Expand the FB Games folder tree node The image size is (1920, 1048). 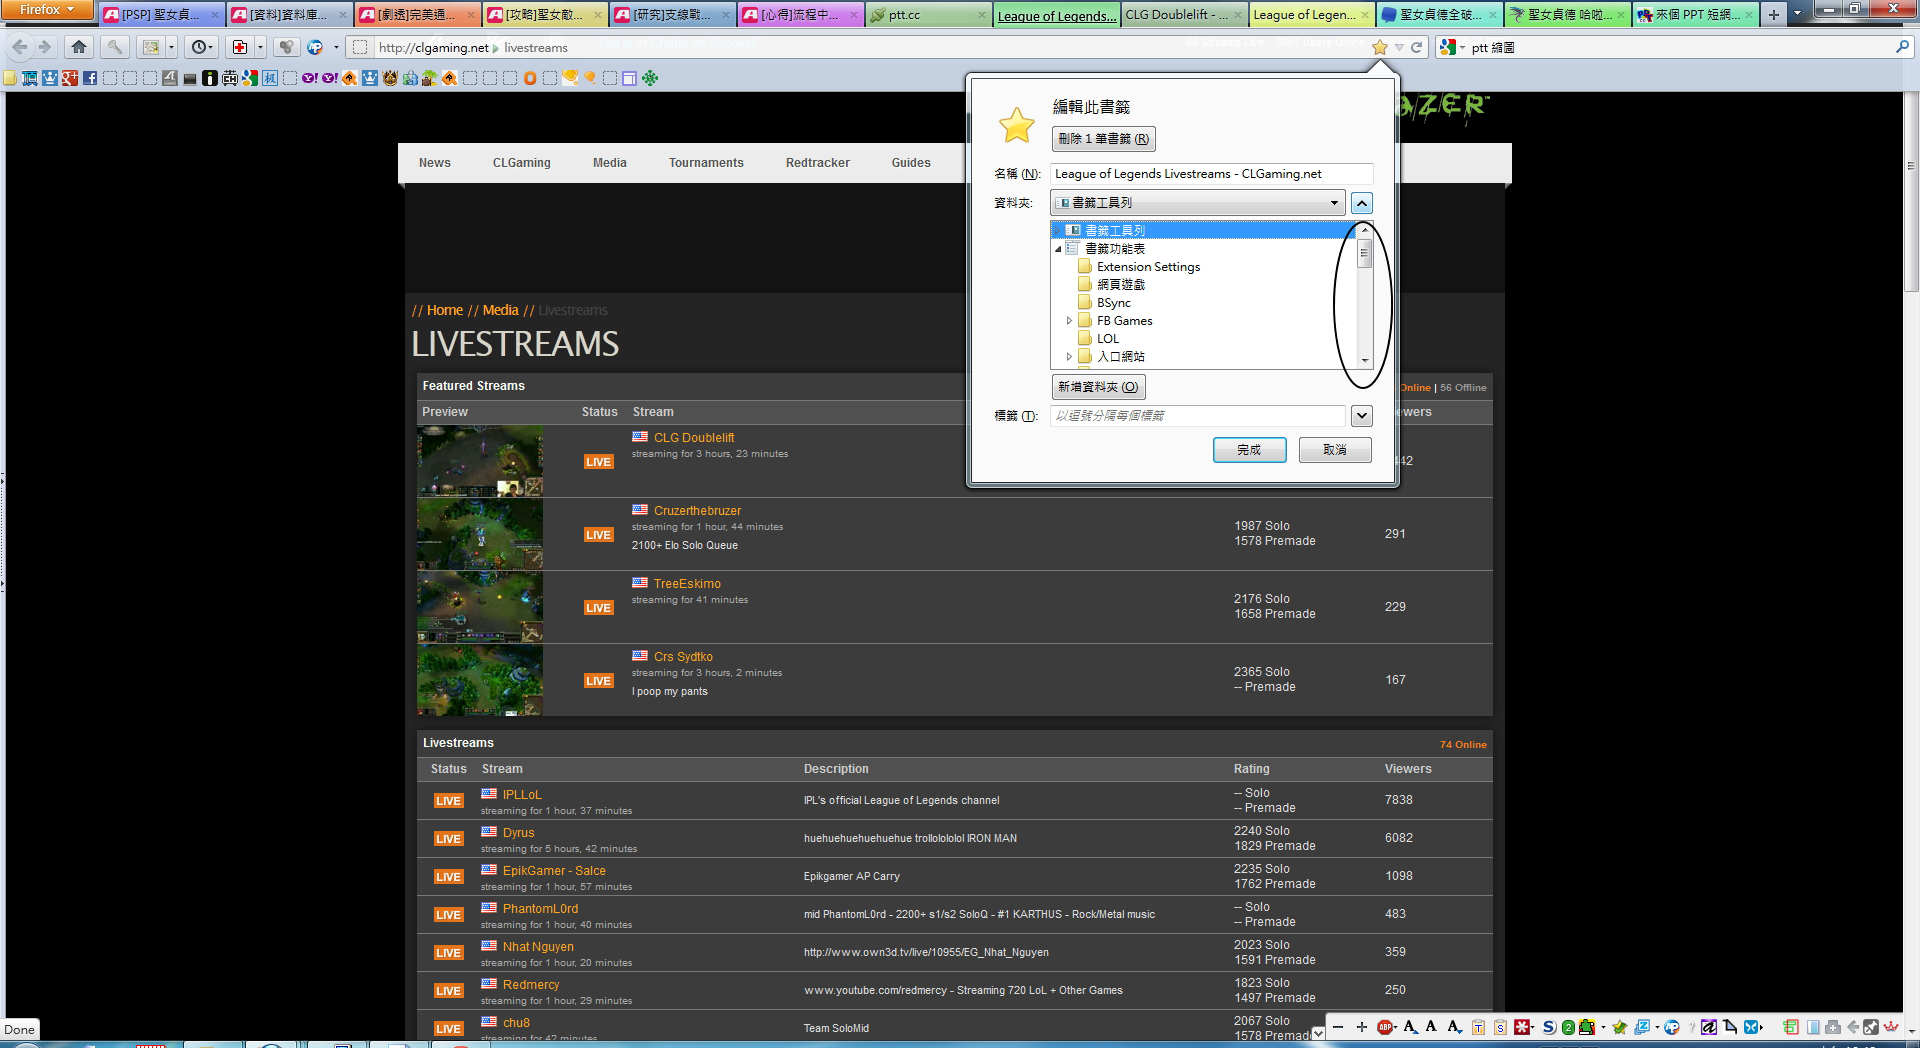[x=1069, y=321]
